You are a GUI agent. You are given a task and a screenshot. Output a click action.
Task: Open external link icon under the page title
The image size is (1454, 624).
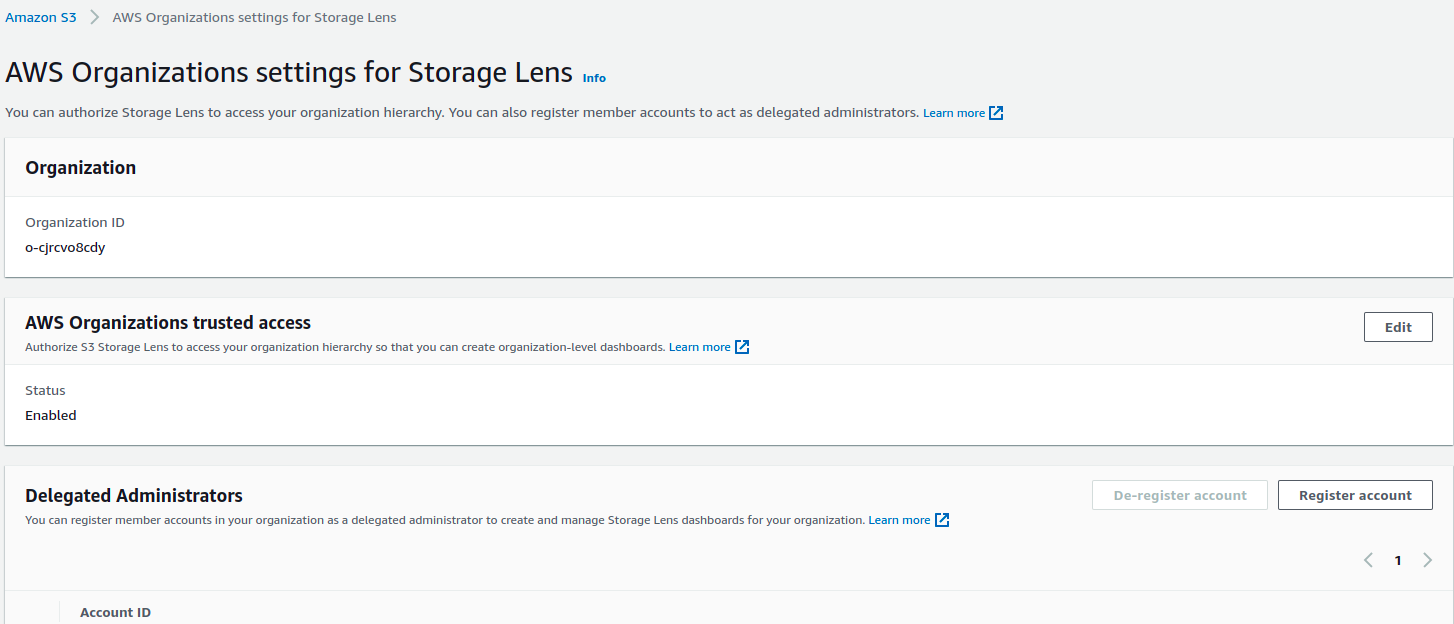[996, 113]
